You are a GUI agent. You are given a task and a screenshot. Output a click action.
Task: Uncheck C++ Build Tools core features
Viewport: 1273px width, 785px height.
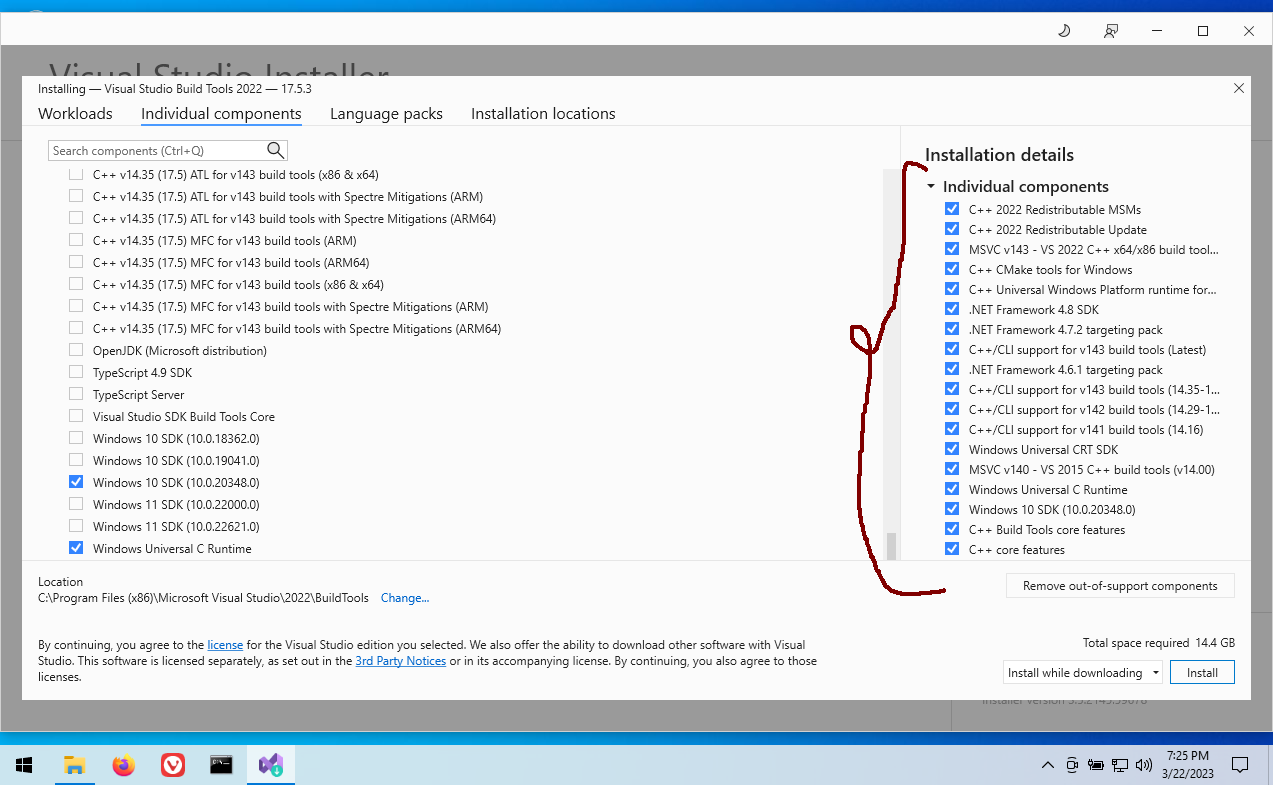(x=952, y=530)
